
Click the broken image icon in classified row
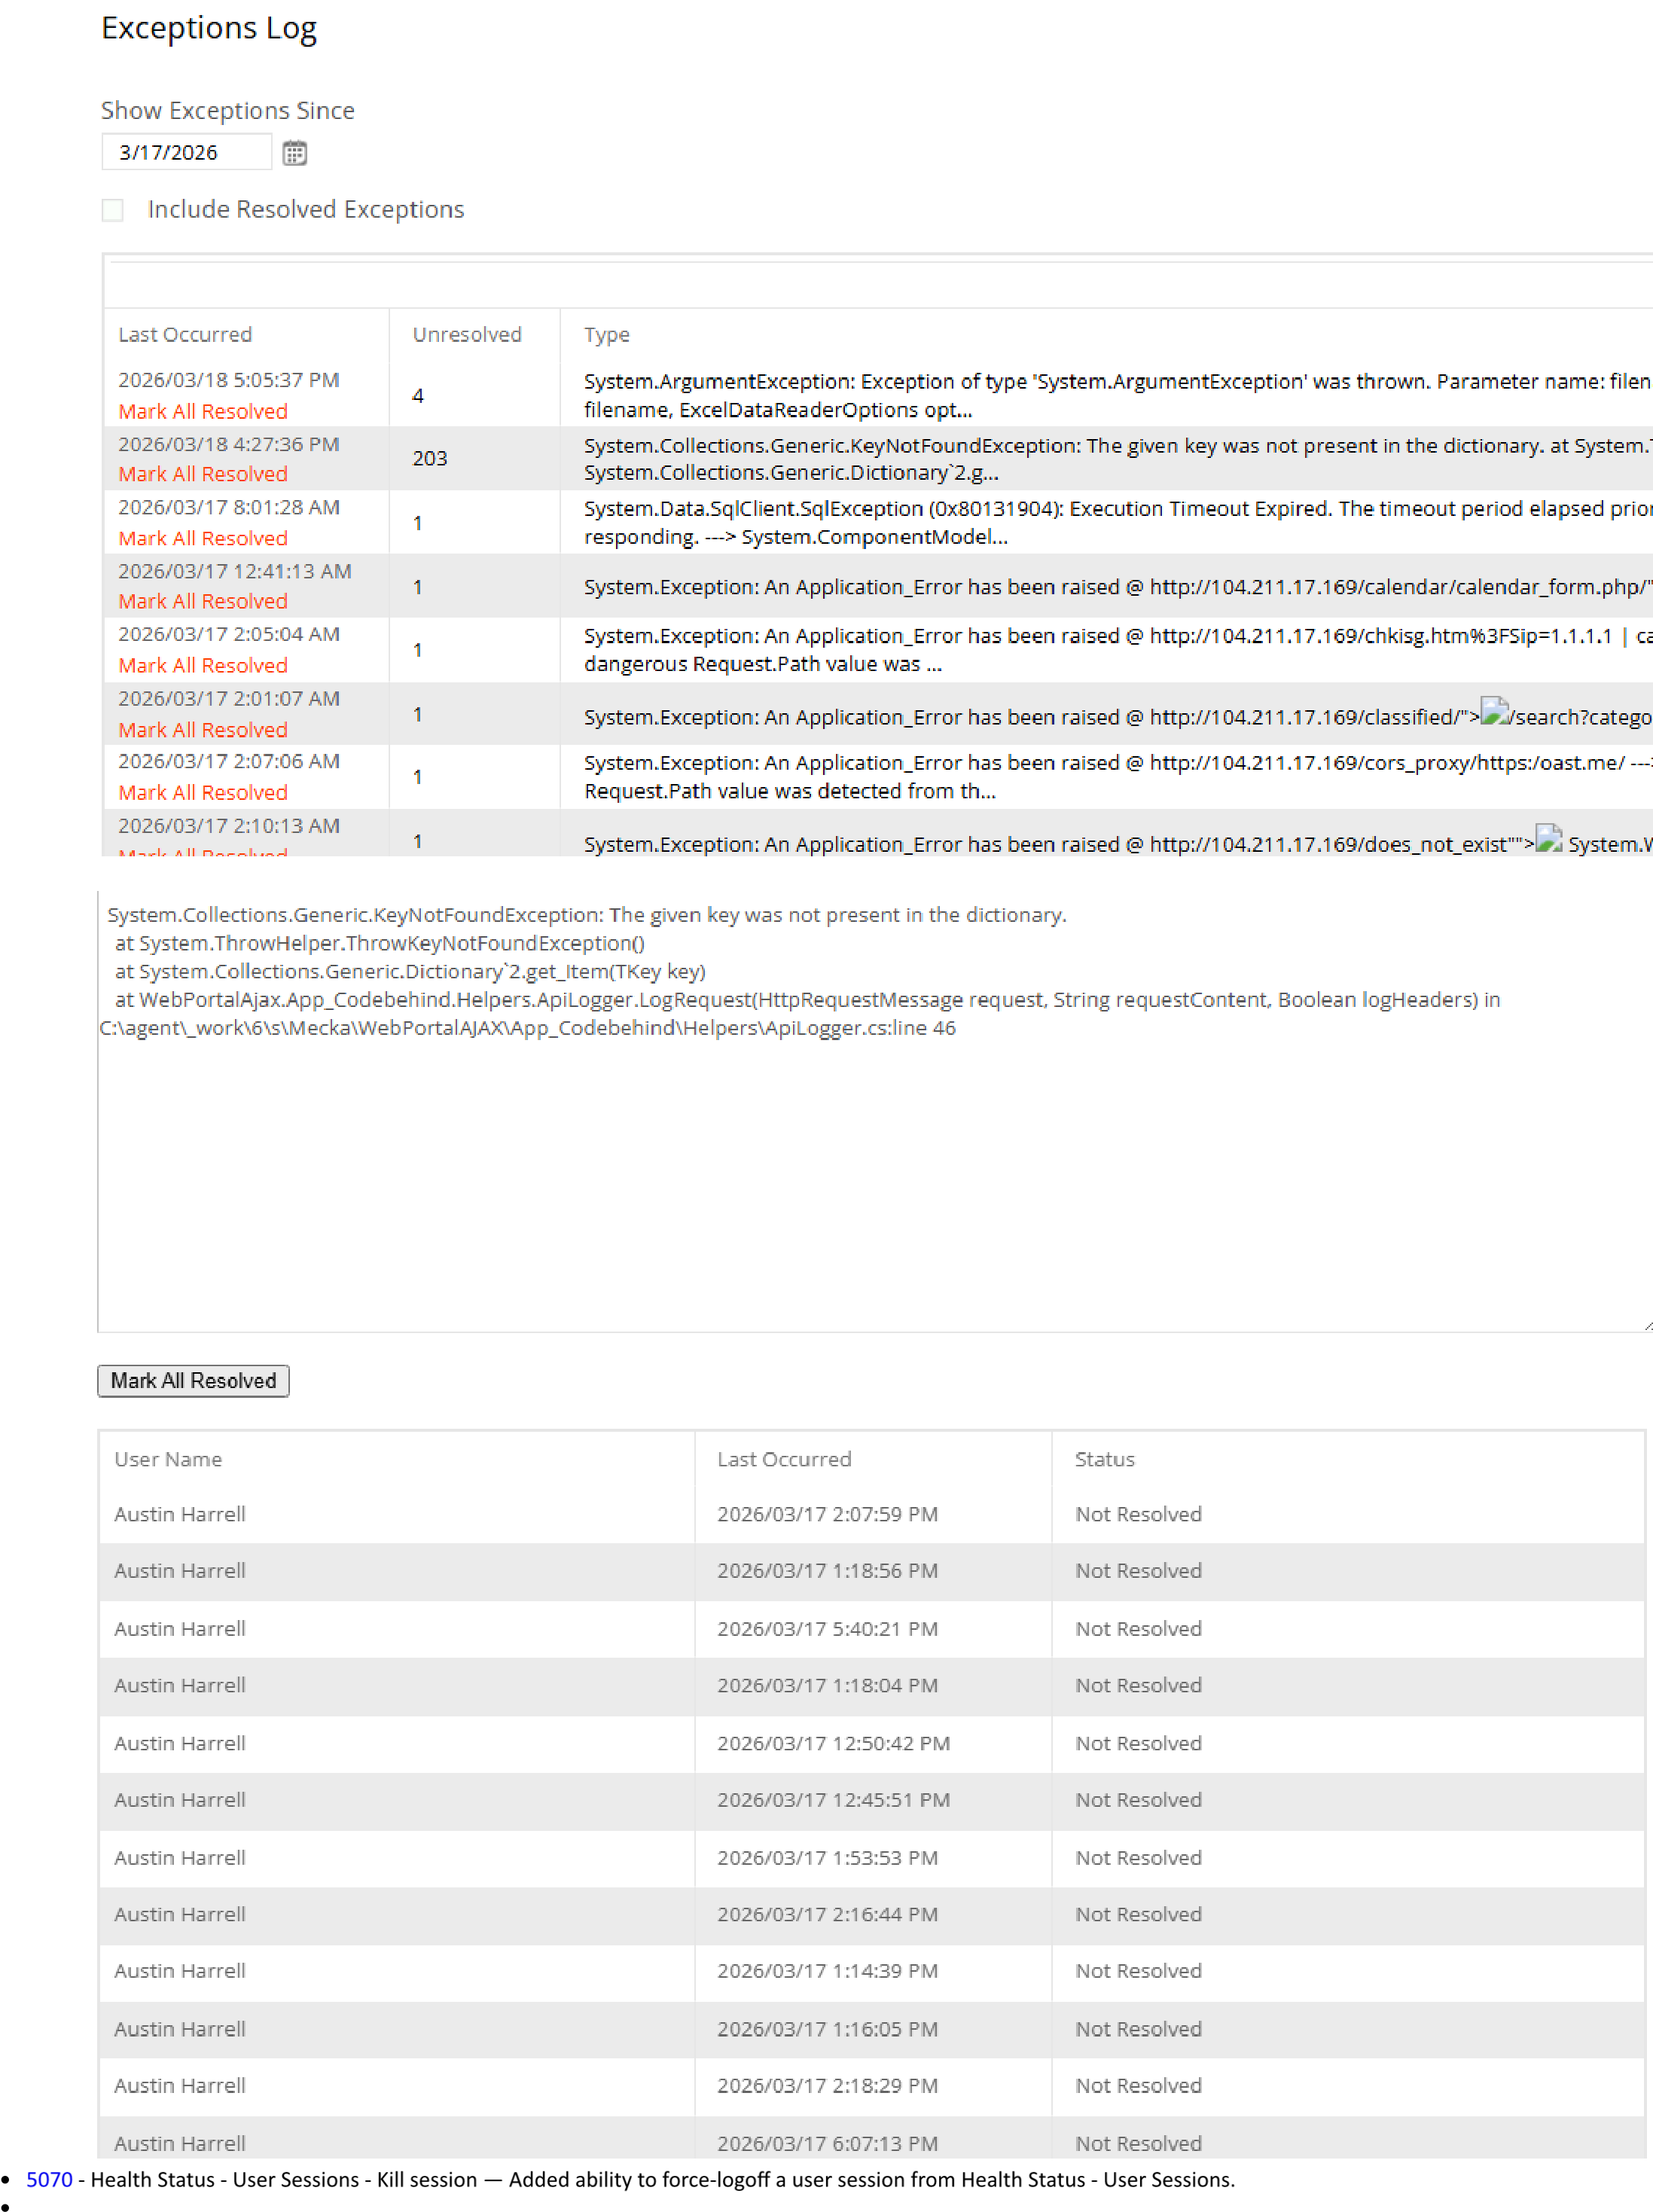point(1494,712)
